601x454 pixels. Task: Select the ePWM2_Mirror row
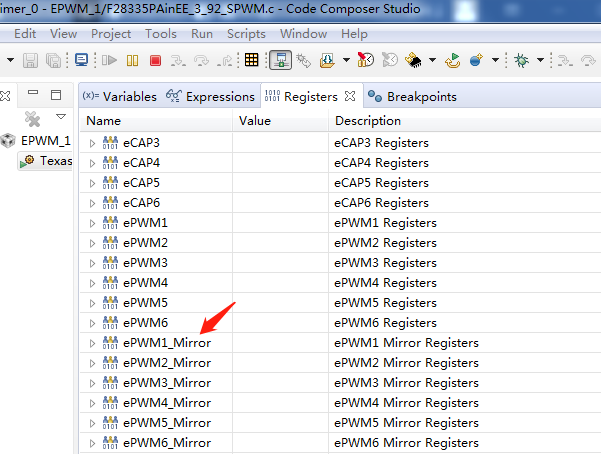(x=340, y=363)
